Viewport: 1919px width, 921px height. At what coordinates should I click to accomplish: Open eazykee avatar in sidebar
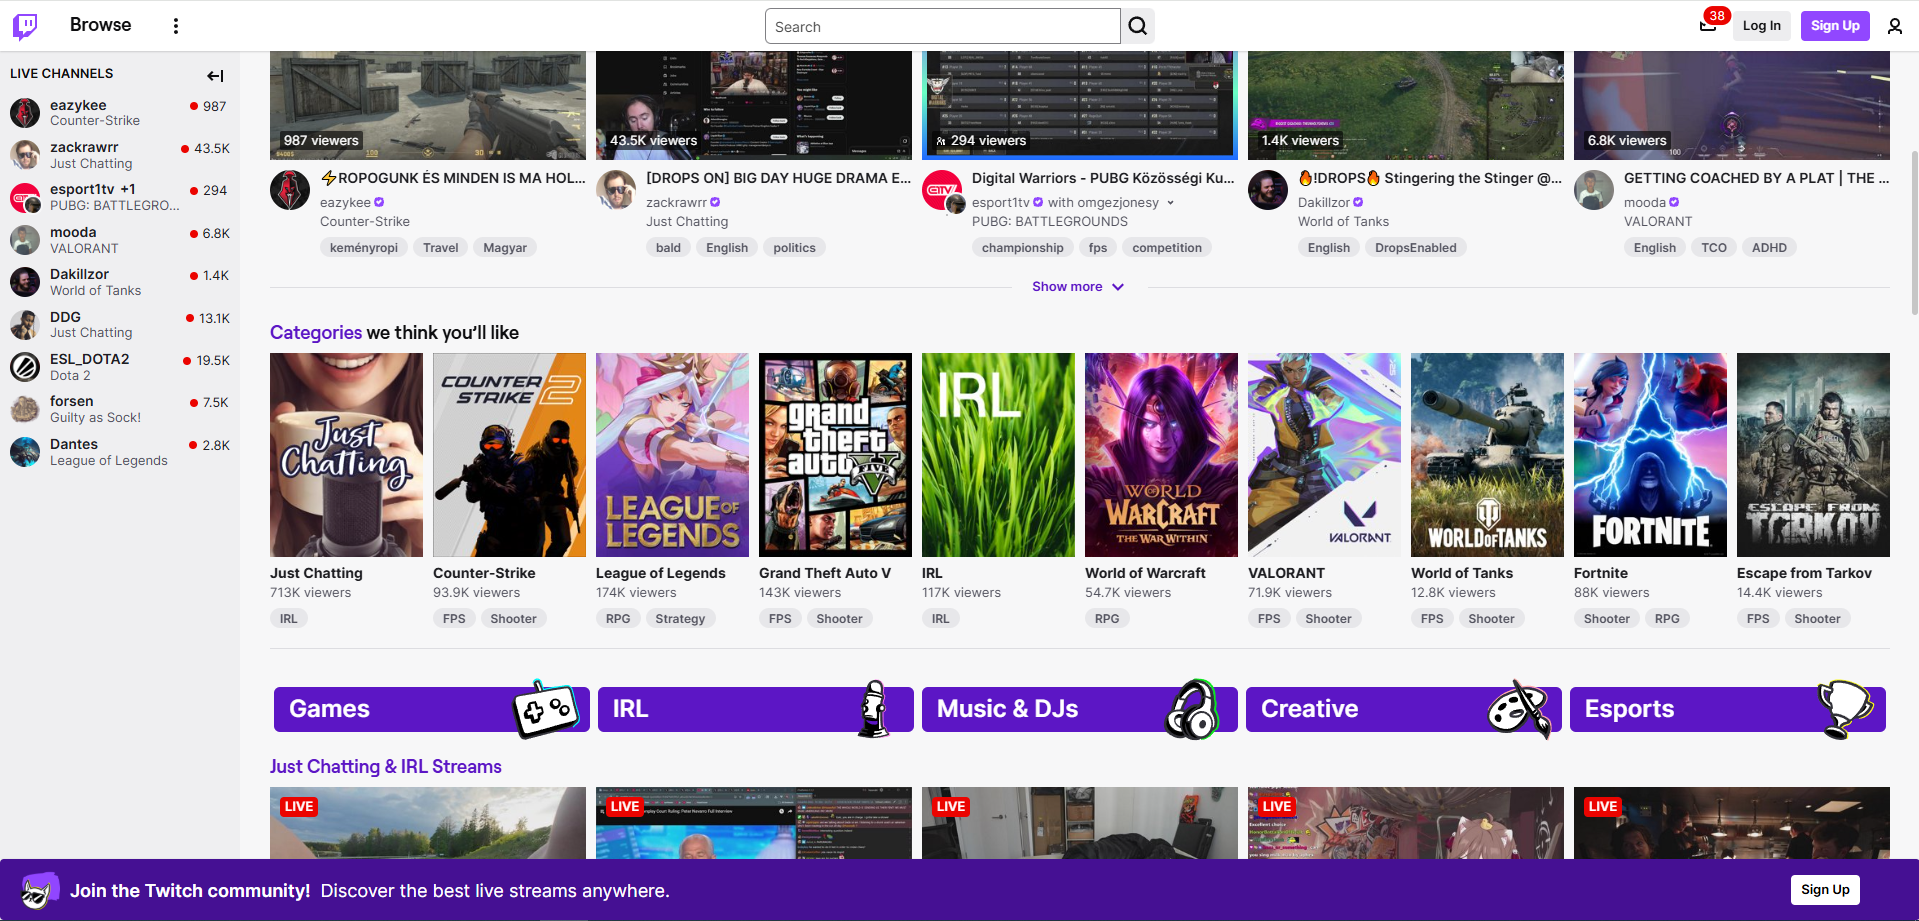pyautogui.click(x=25, y=112)
